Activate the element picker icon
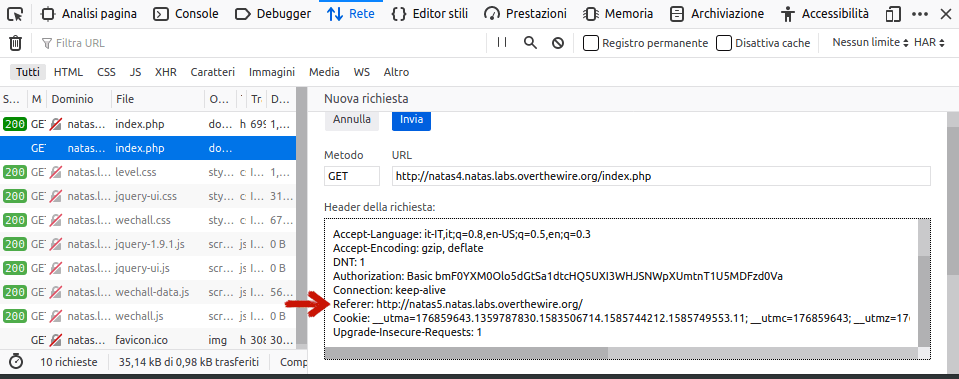This screenshot has width=959, height=379. pyautogui.click(x=17, y=13)
